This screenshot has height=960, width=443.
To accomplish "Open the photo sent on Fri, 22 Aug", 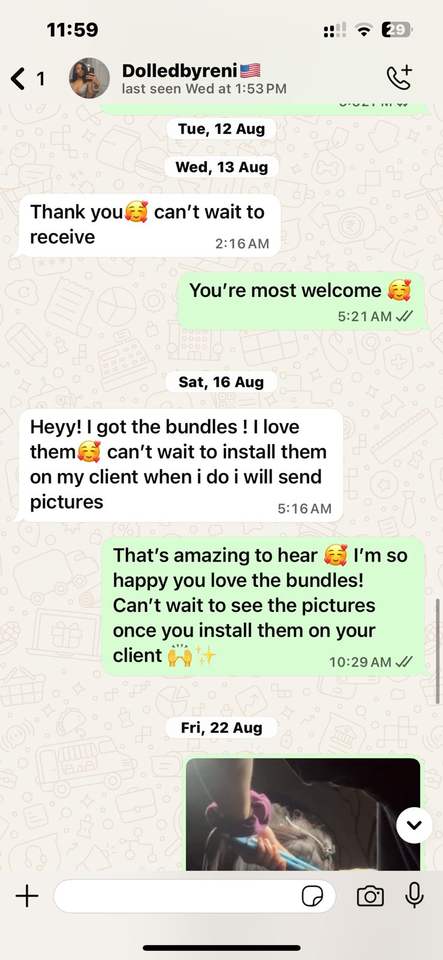I will 303,814.
